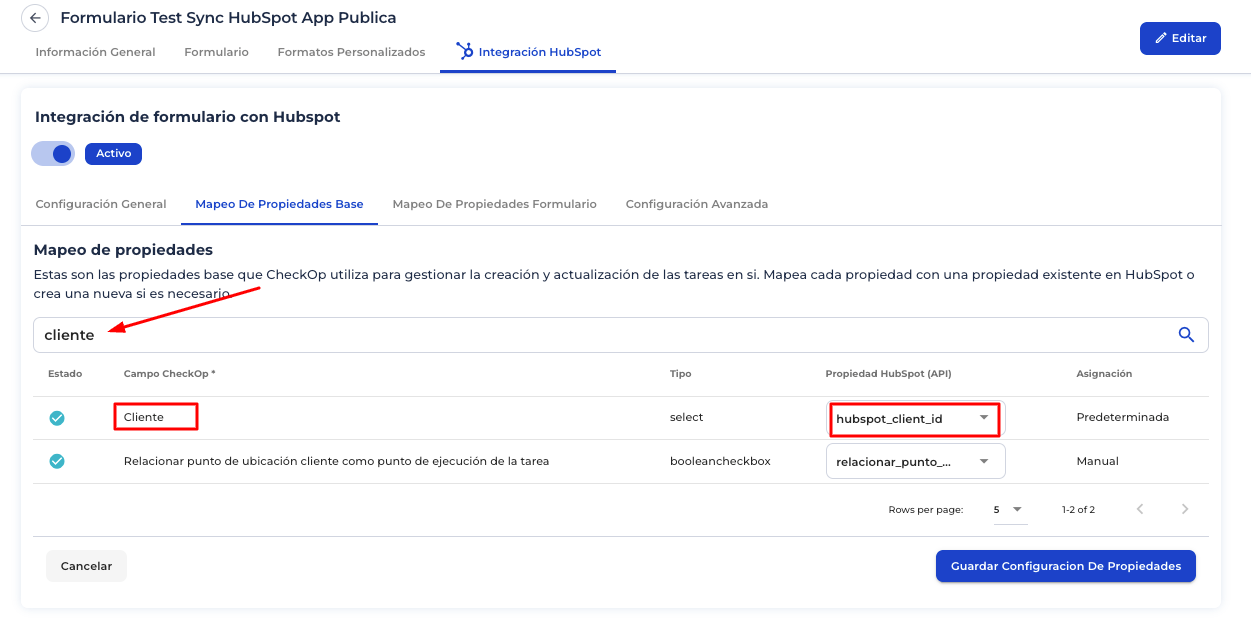Open Mapeo De Propiedades Formulario tab
This screenshot has height=635, width=1251.
pos(494,204)
